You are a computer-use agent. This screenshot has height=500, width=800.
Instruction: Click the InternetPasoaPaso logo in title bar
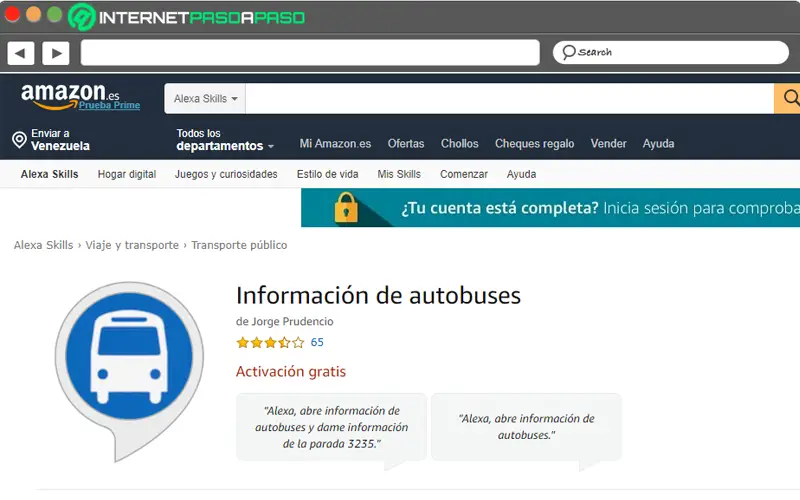(x=187, y=17)
